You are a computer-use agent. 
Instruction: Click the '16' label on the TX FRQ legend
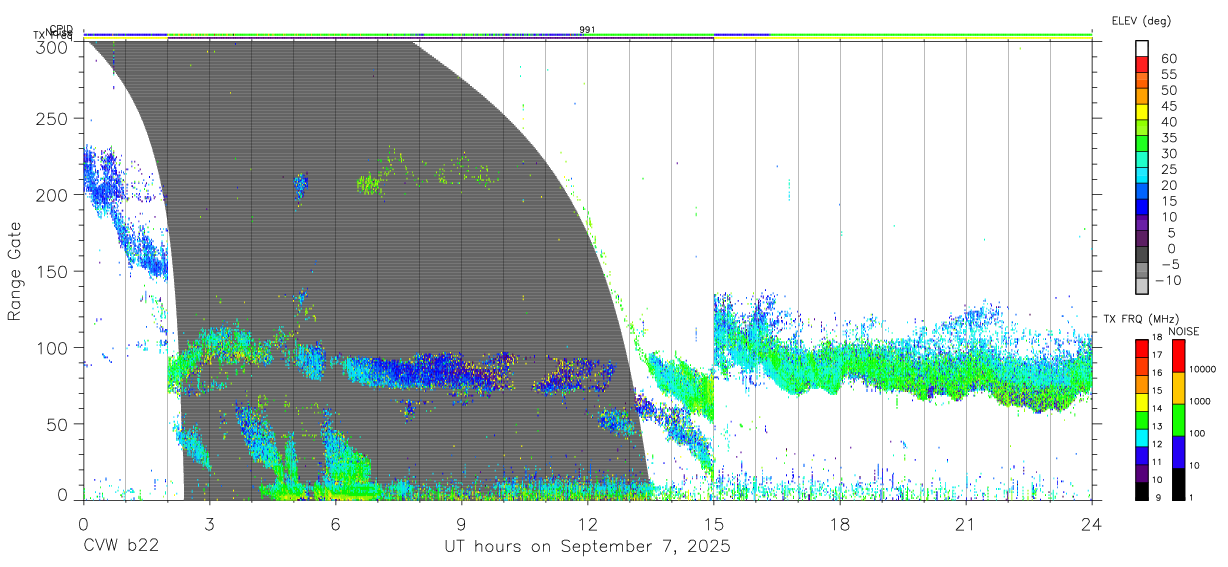1157,372
